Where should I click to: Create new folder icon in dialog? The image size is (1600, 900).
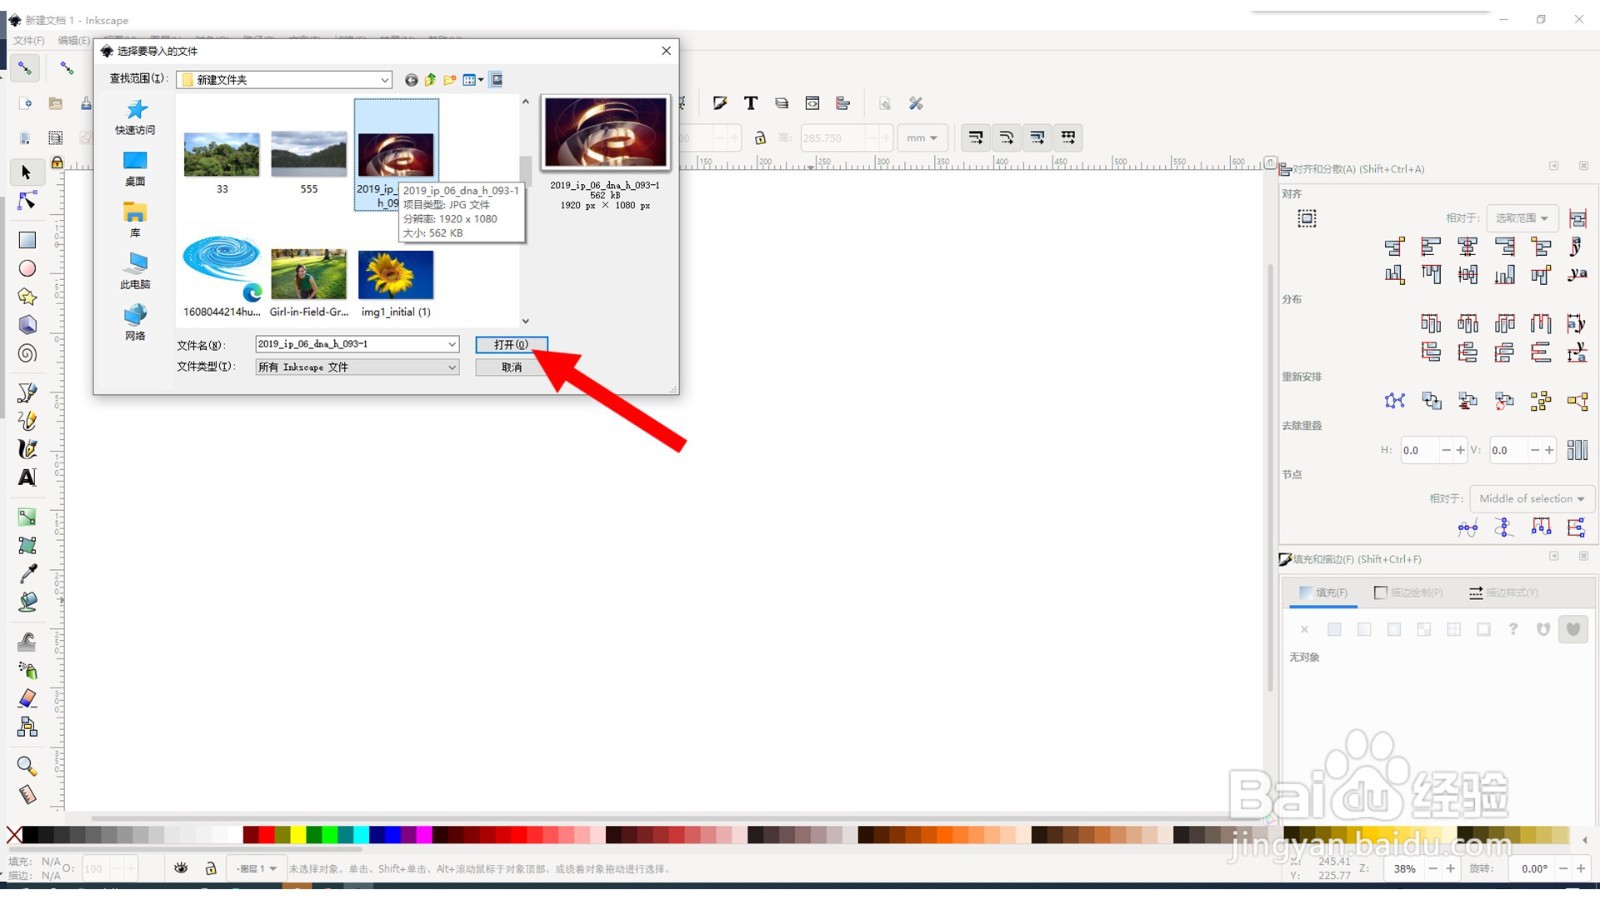coord(450,80)
